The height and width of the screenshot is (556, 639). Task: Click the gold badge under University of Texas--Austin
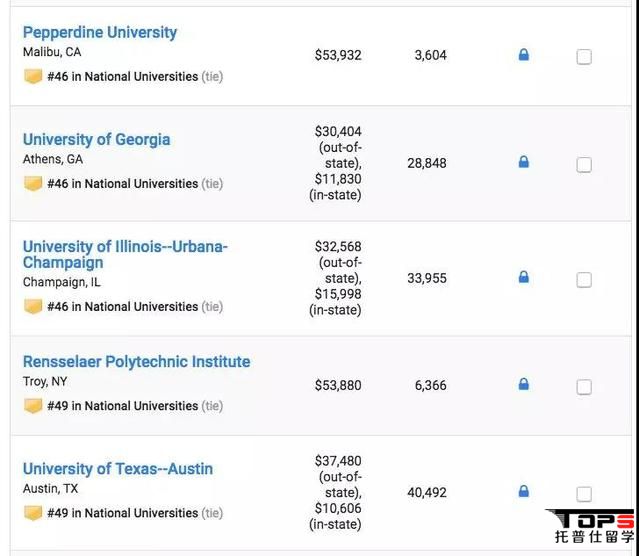[x=33, y=513]
